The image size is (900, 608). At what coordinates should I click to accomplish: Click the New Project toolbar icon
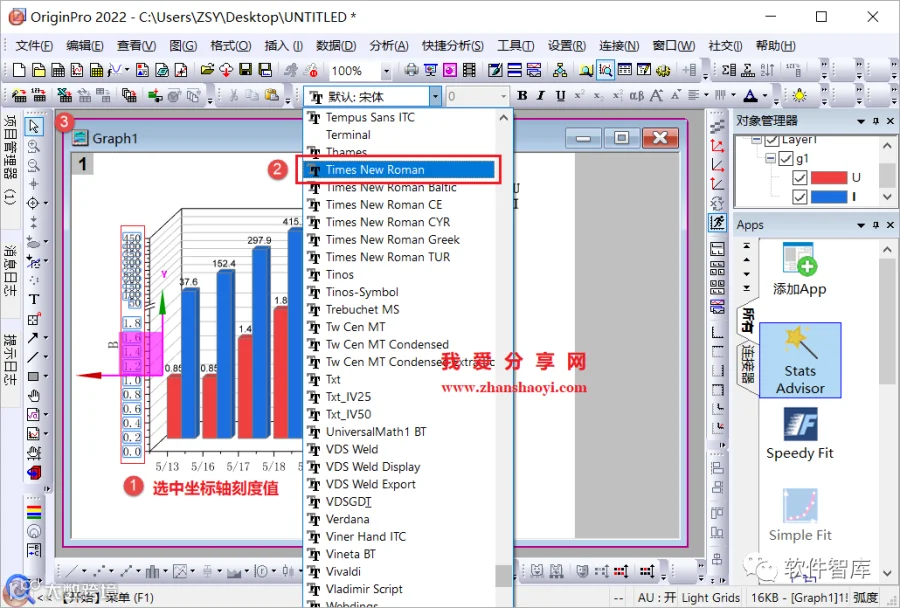click(19, 70)
